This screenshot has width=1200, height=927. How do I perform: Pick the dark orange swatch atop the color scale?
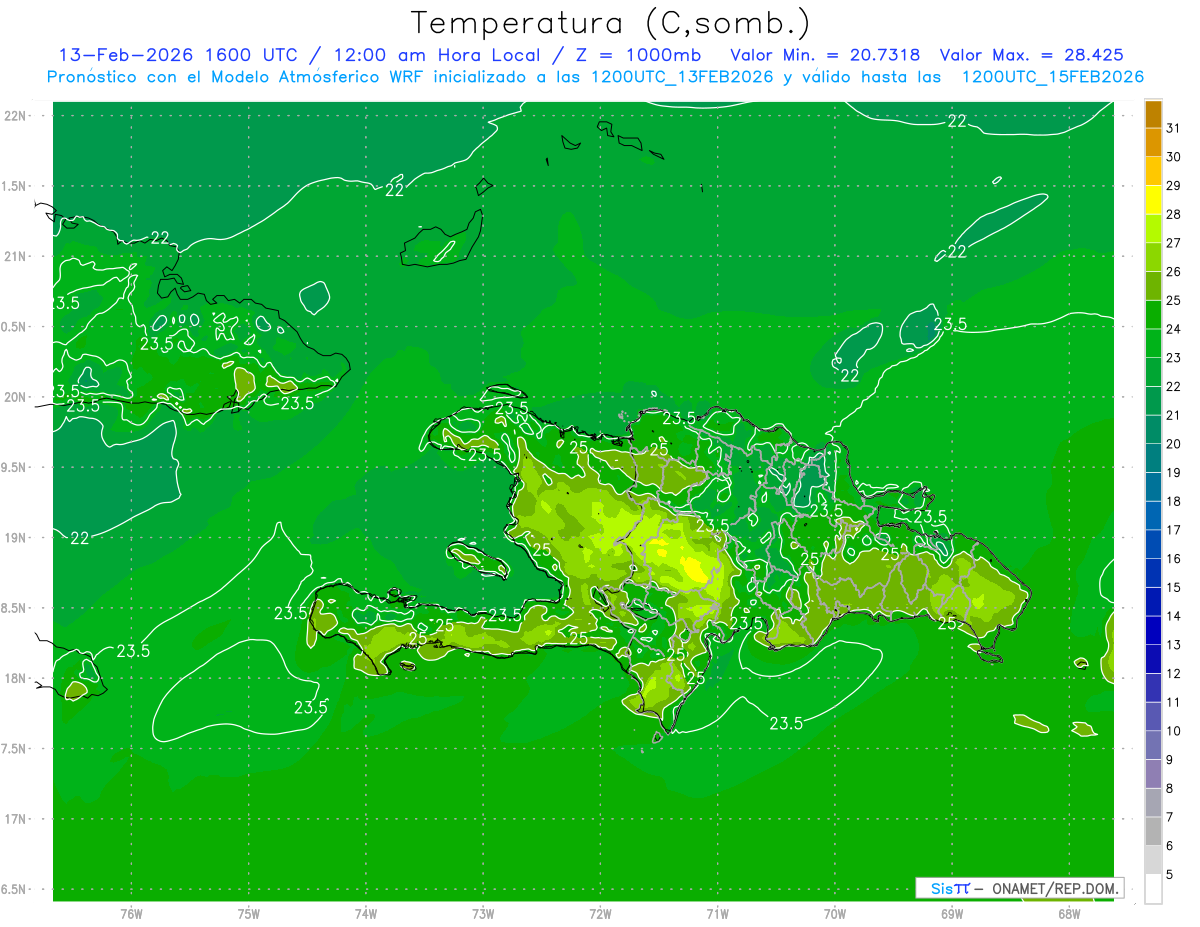(x=1153, y=115)
